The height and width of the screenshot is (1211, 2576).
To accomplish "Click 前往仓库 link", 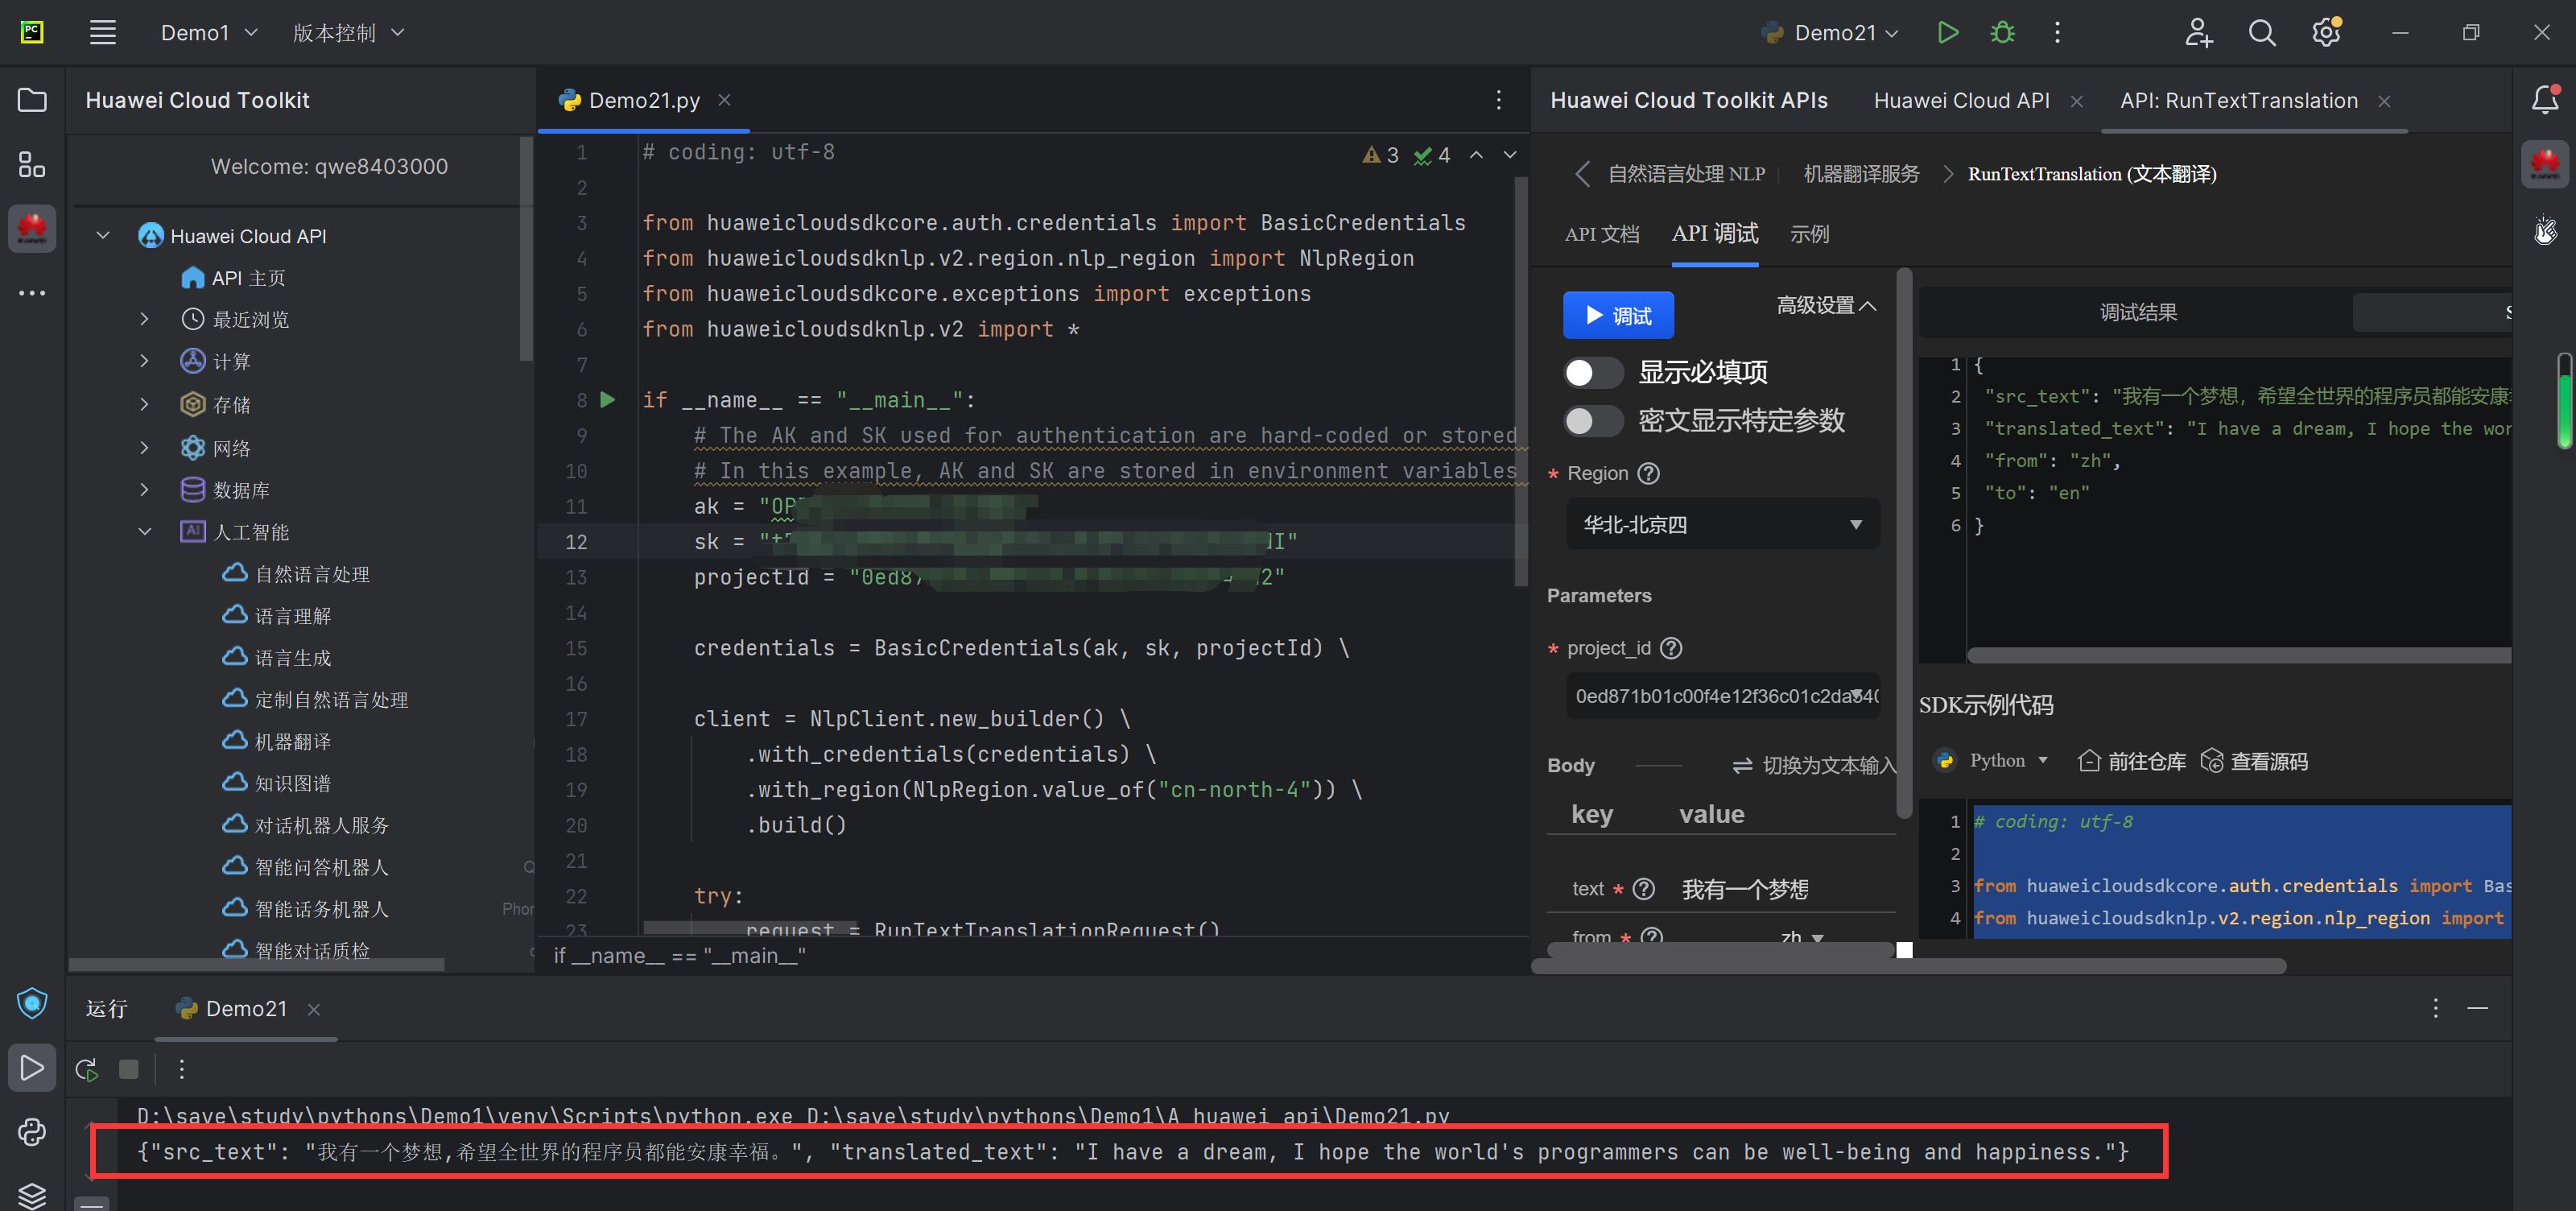I will click(2132, 762).
